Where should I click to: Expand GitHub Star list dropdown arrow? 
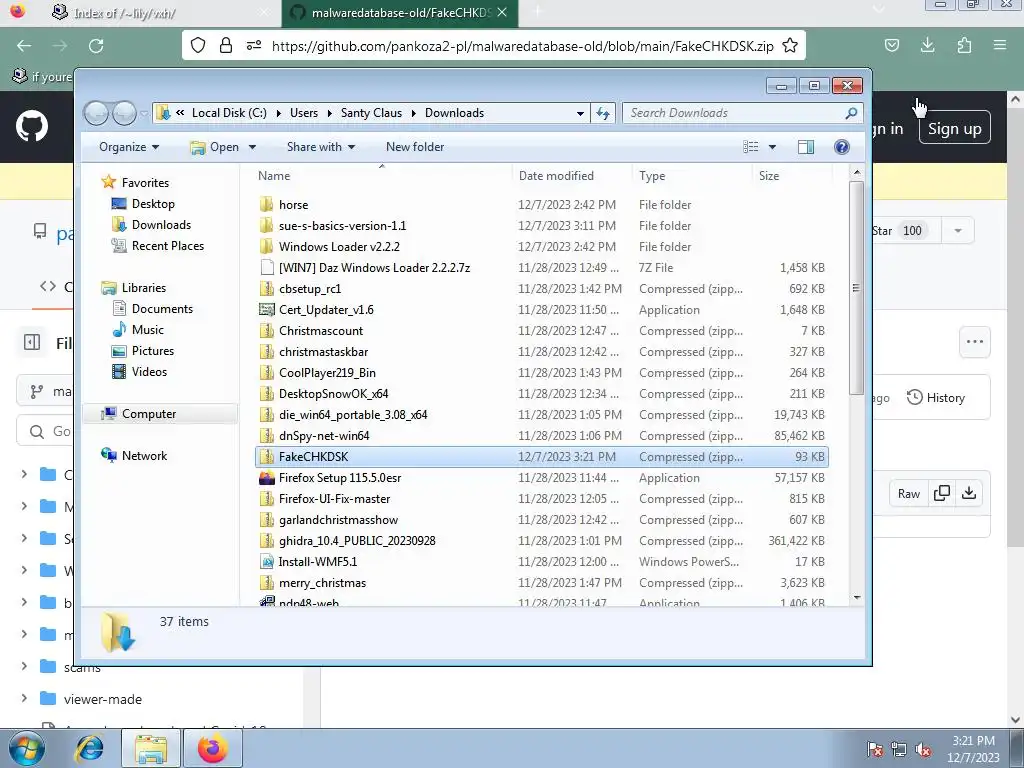[958, 231]
